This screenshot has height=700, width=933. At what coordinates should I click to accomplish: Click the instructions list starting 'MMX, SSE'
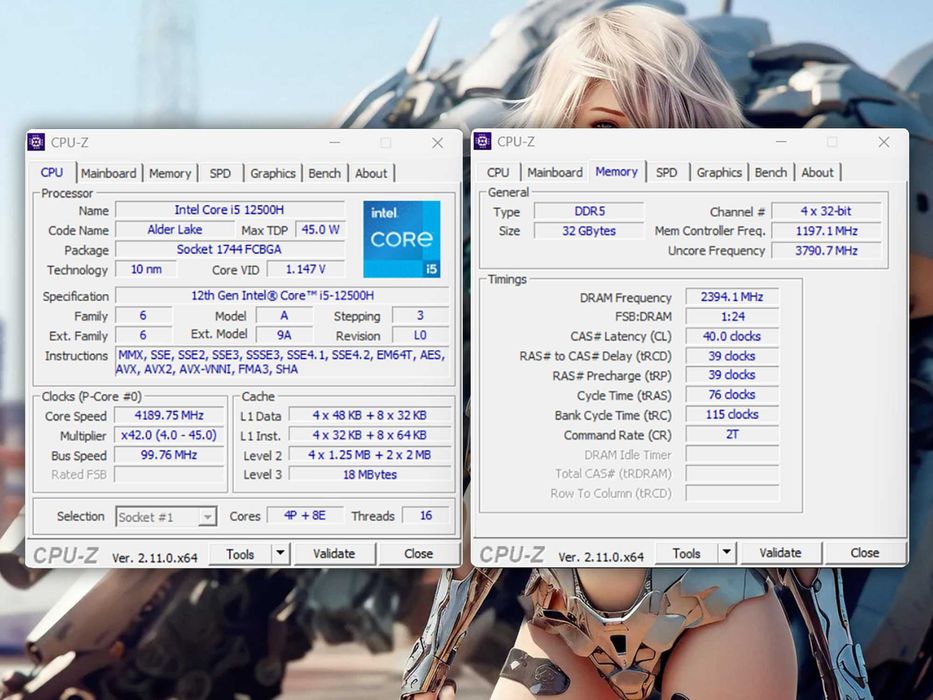pos(283,362)
